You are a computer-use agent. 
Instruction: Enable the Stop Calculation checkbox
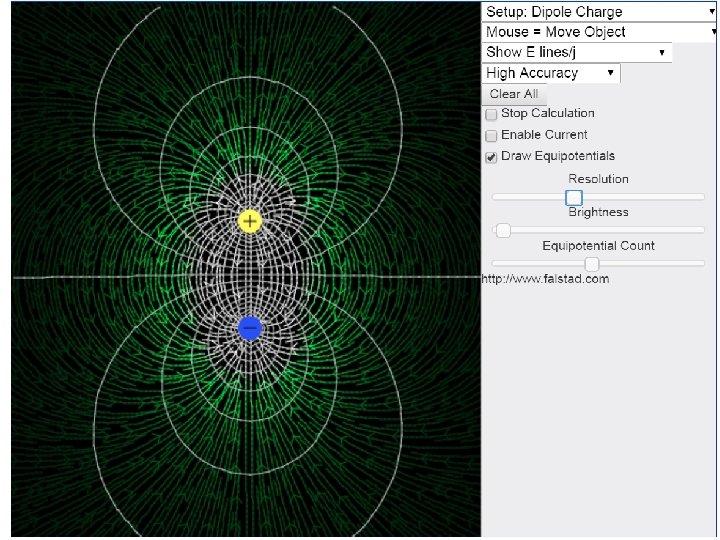pyautogui.click(x=491, y=114)
